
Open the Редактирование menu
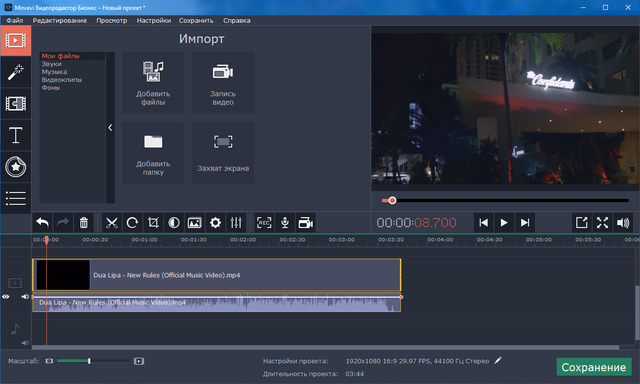point(60,20)
